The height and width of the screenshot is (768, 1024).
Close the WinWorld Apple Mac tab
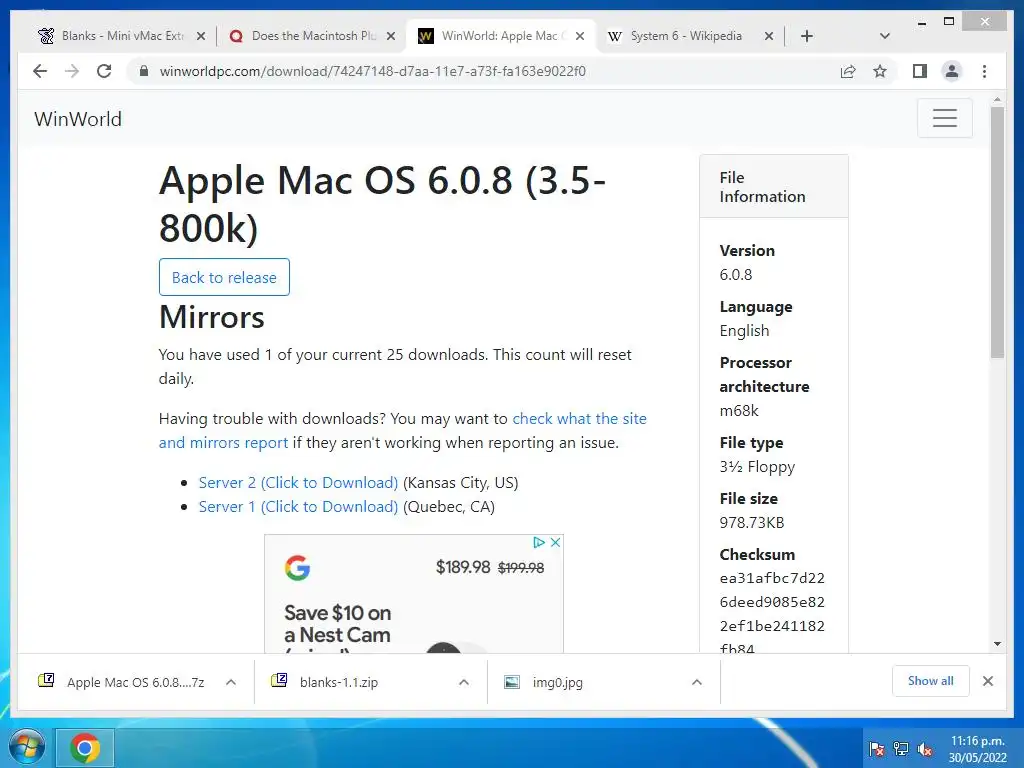pos(579,36)
